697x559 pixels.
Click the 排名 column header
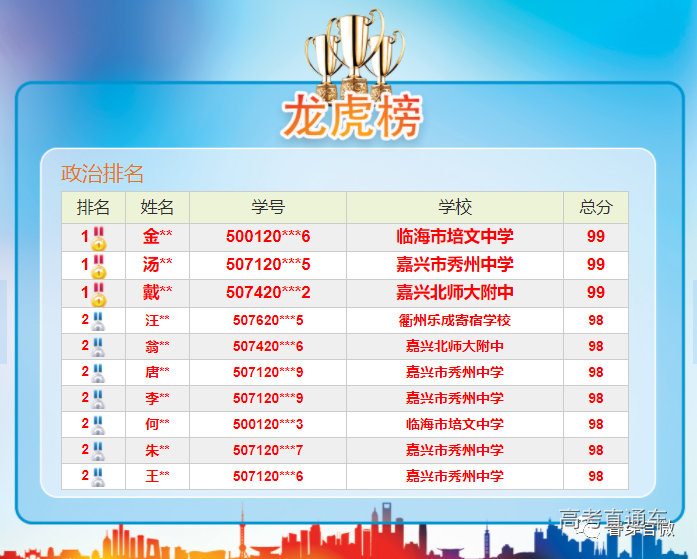tap(93, 207)
